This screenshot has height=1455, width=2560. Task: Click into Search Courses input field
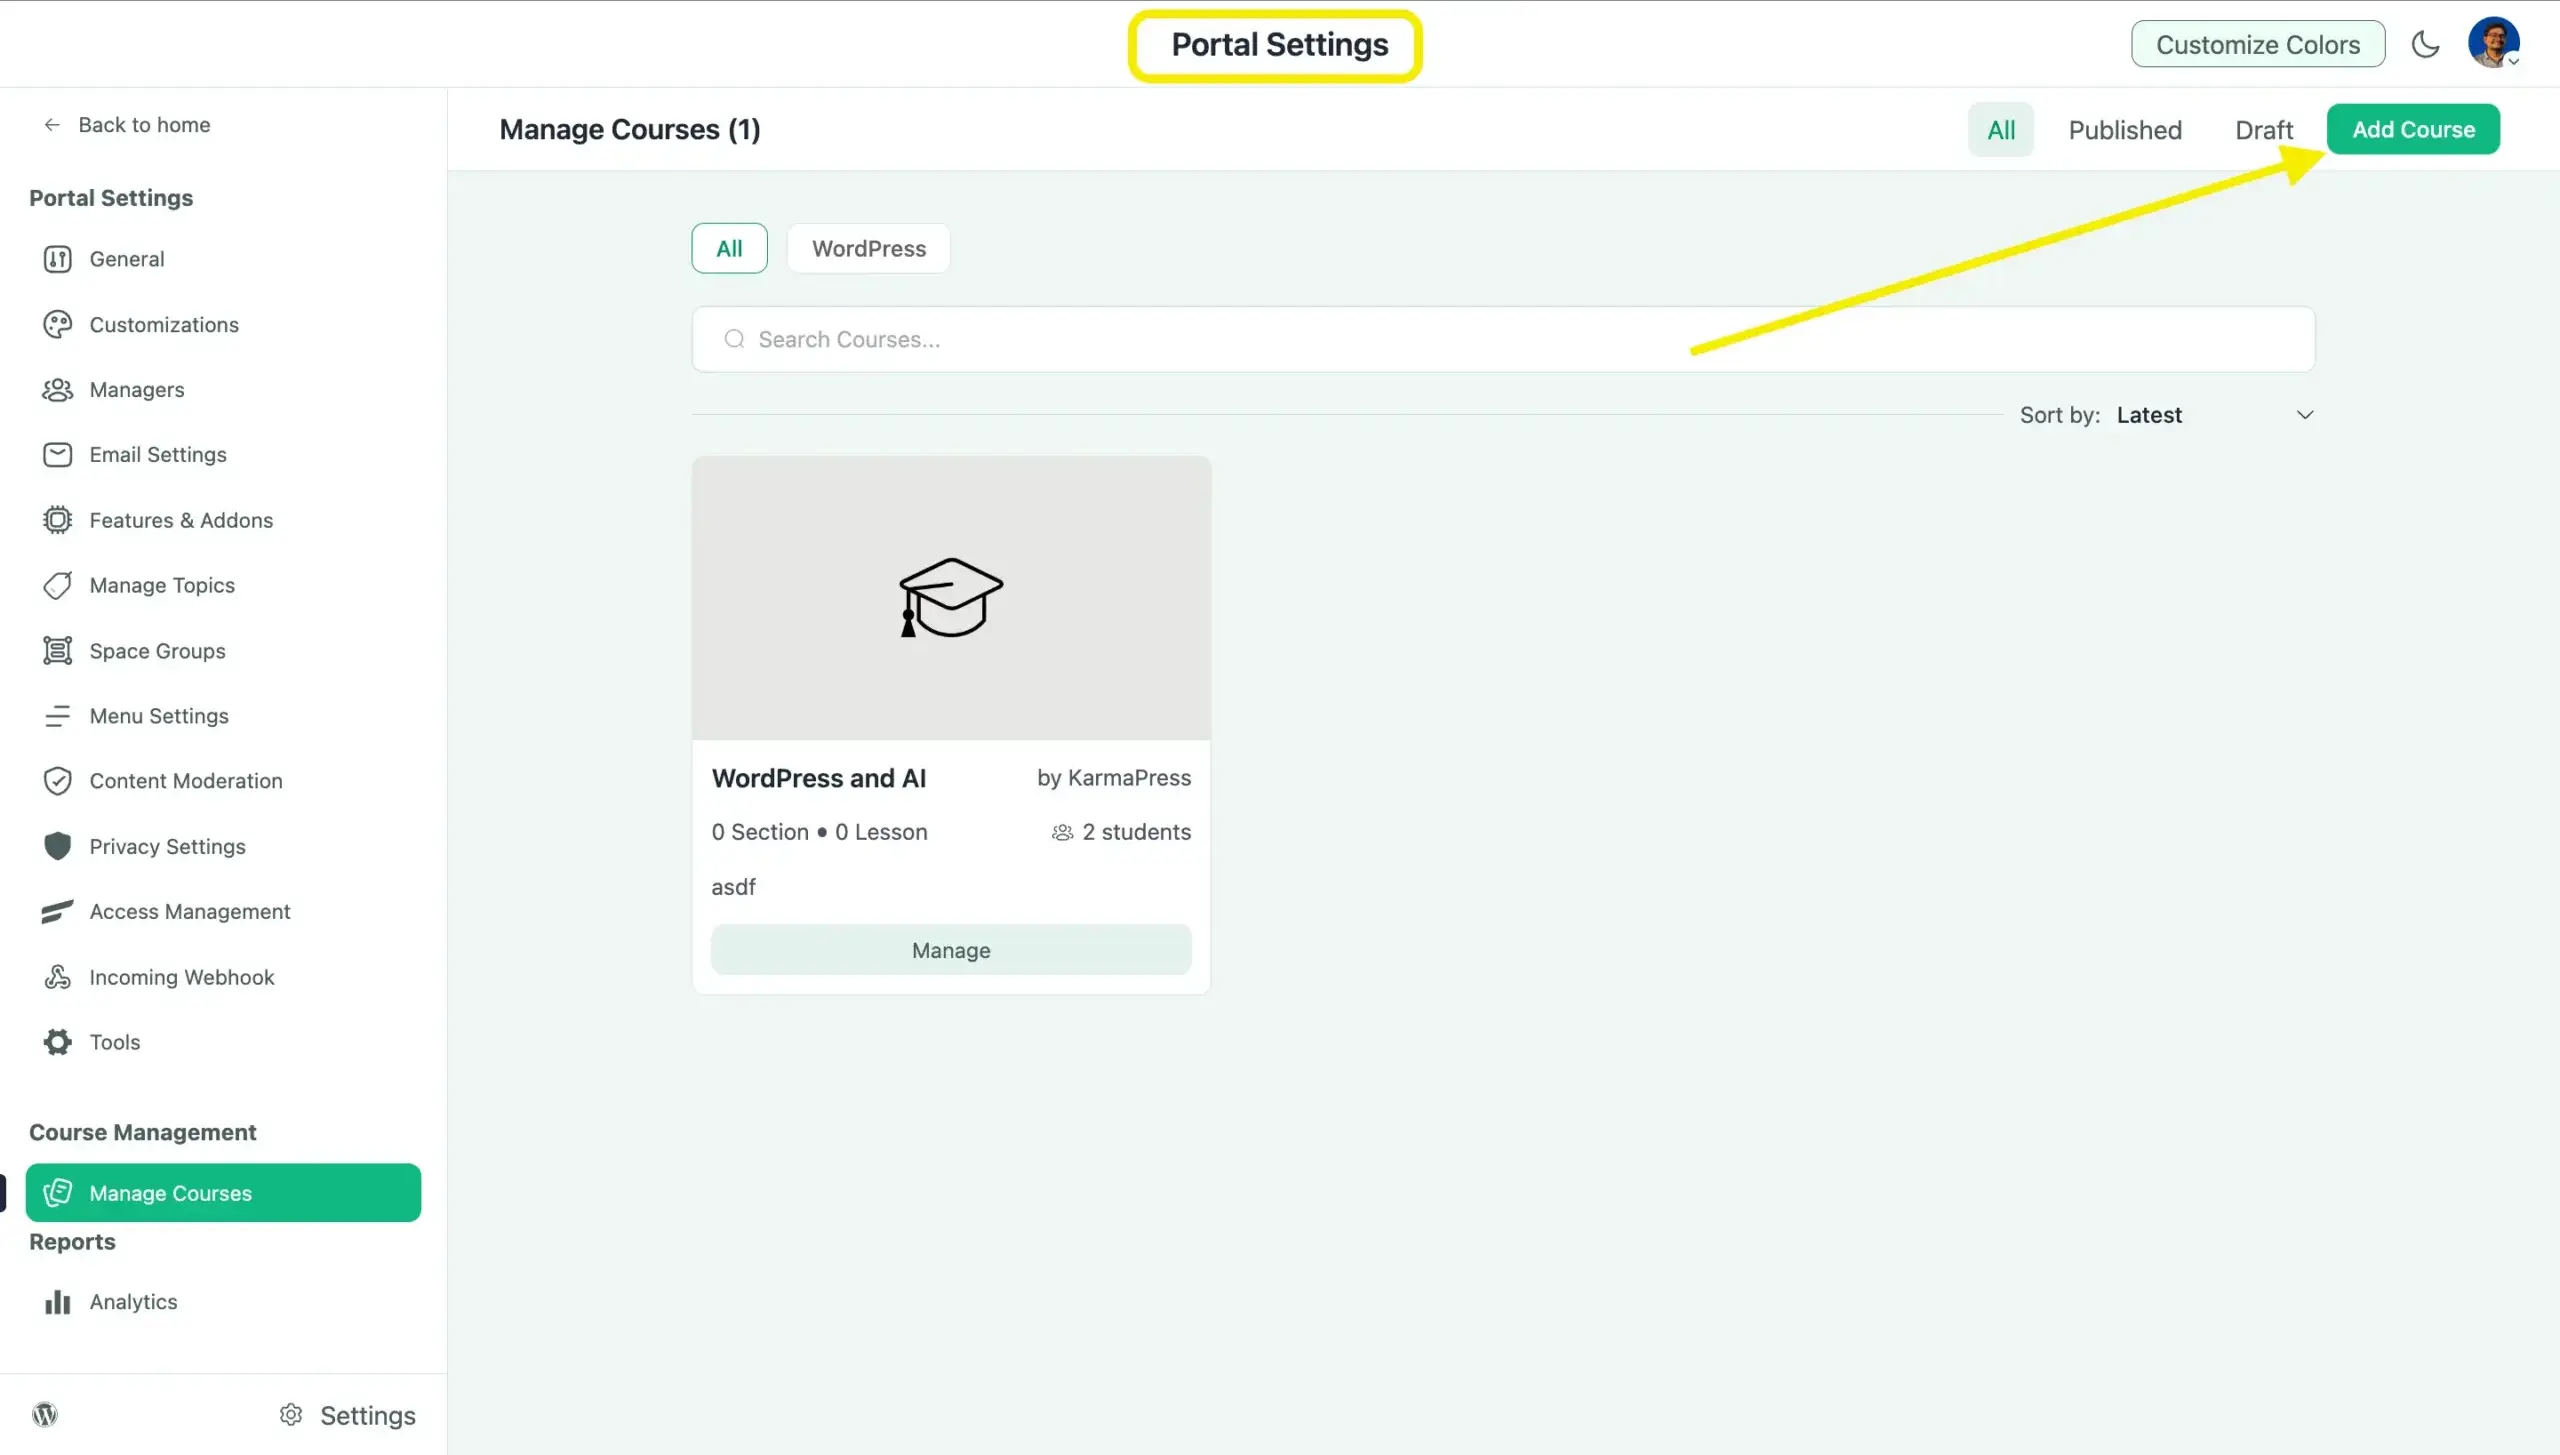coord(1503,339)
